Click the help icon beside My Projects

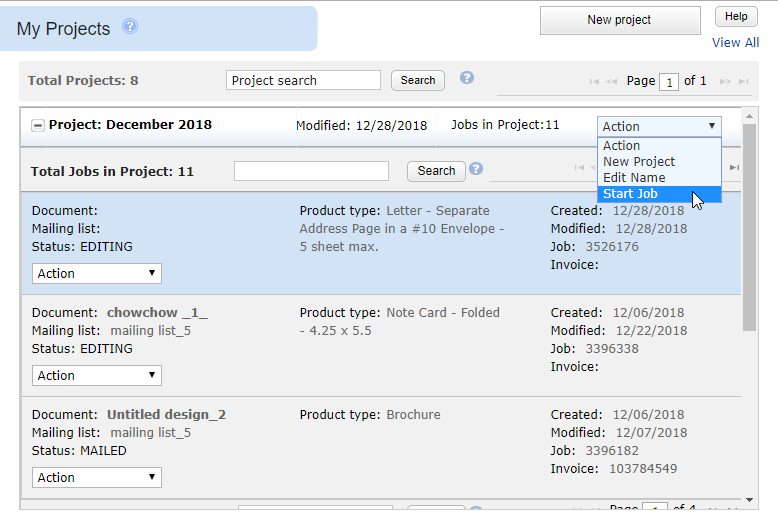click(130, 27)
